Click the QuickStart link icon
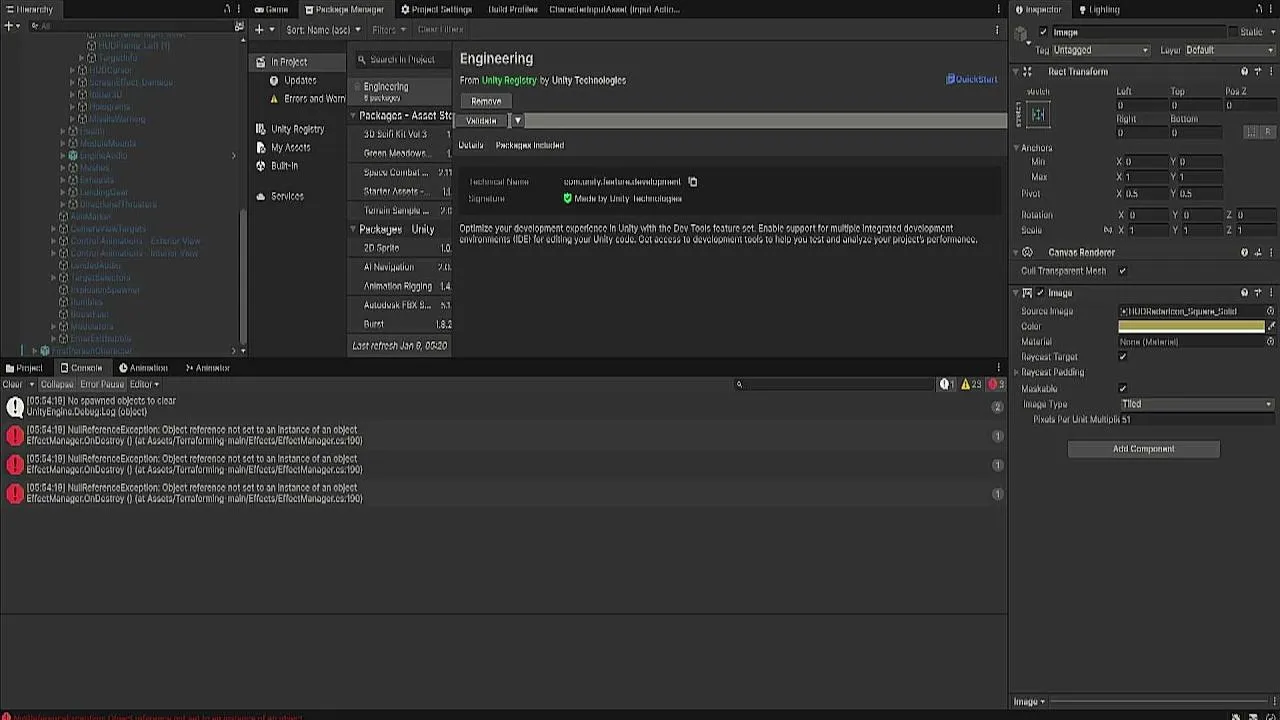This screenshot has width=1280, height=720. pos(950,79)
